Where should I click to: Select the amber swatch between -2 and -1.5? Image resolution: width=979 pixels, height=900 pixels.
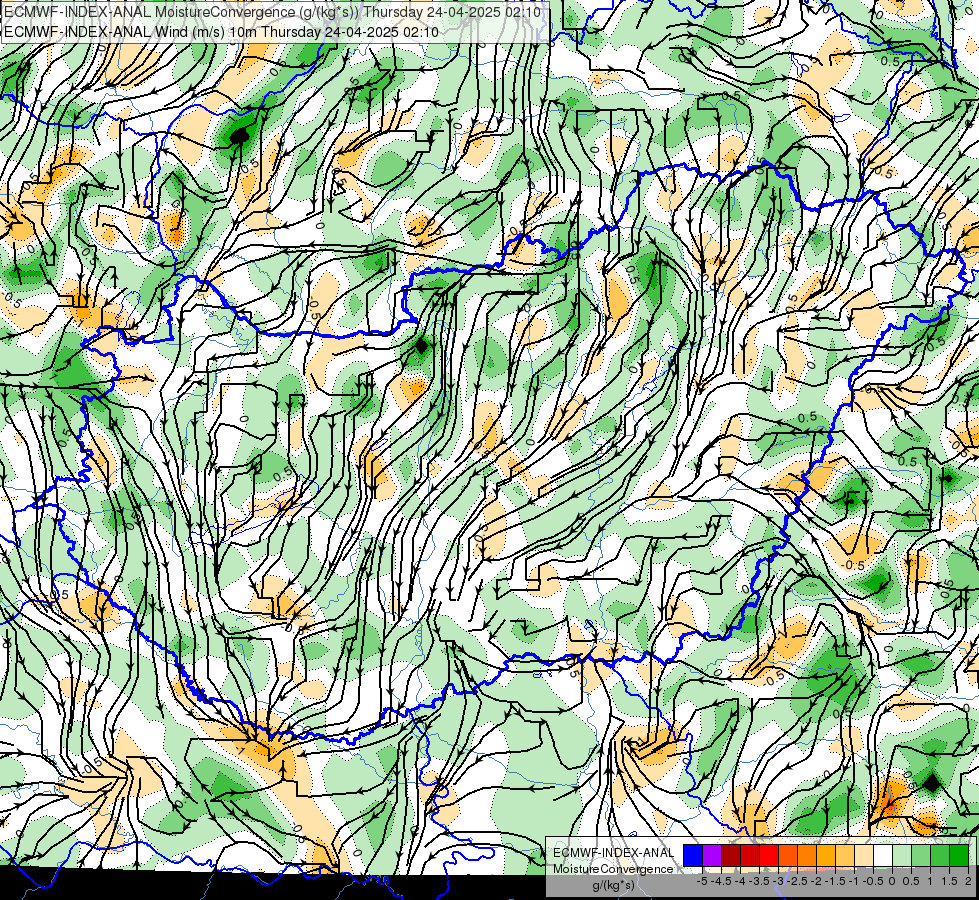point(825,856)
